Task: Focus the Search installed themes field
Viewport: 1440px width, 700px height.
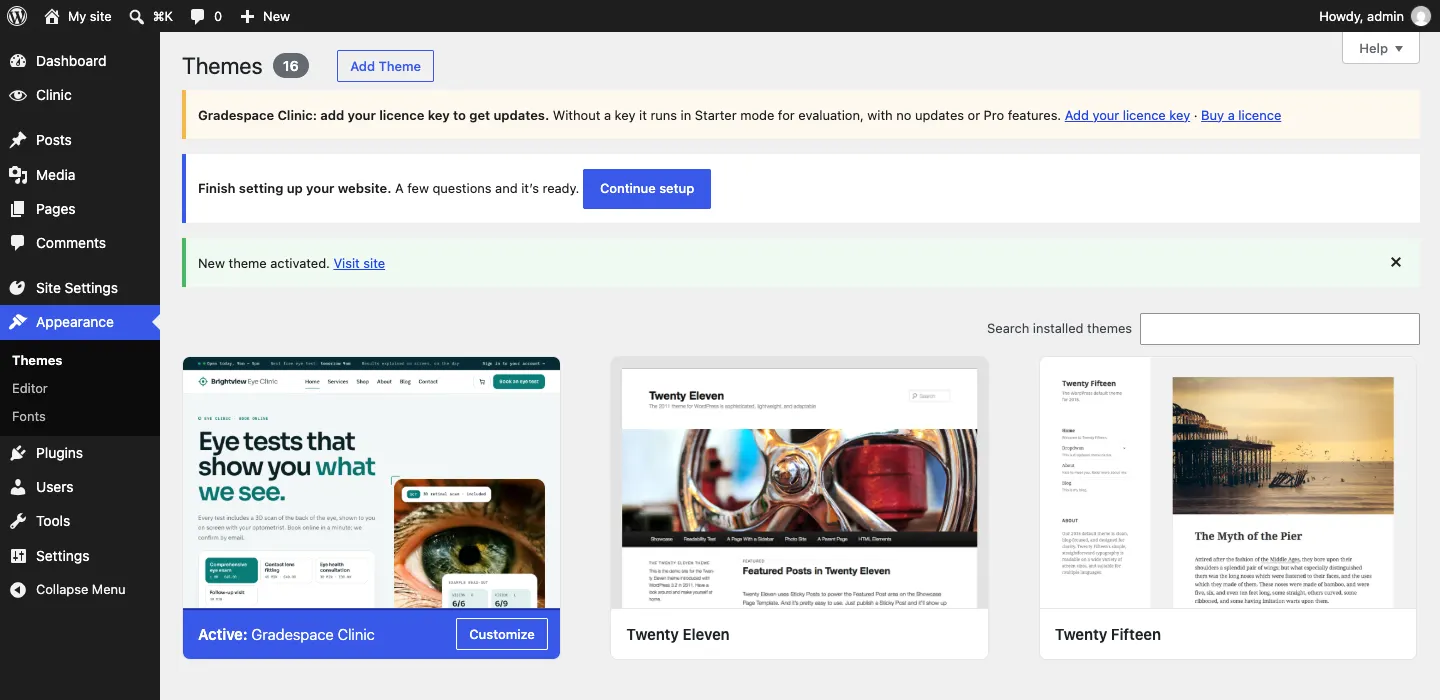Action: coord(1280,329)
